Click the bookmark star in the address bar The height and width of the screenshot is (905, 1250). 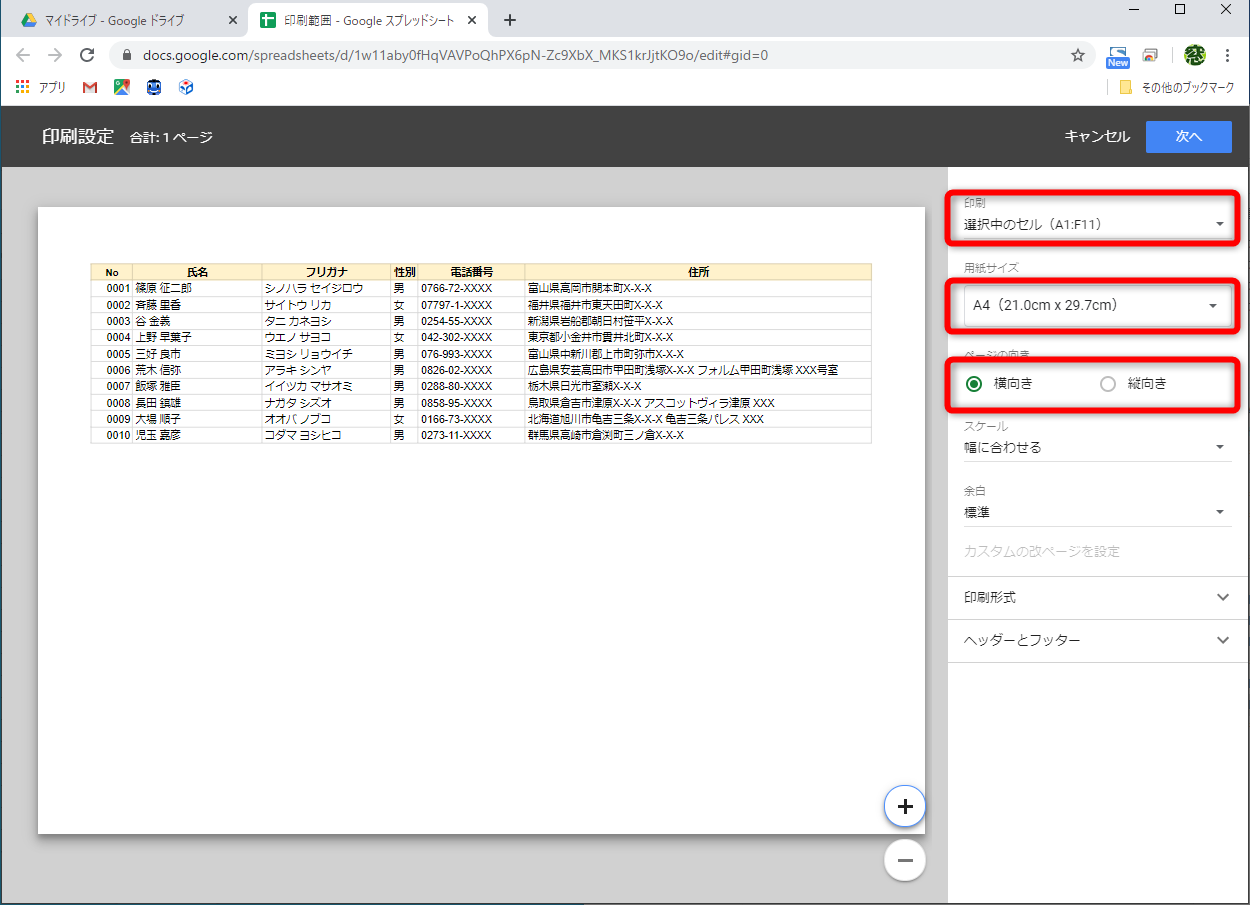coord(1078,55)
